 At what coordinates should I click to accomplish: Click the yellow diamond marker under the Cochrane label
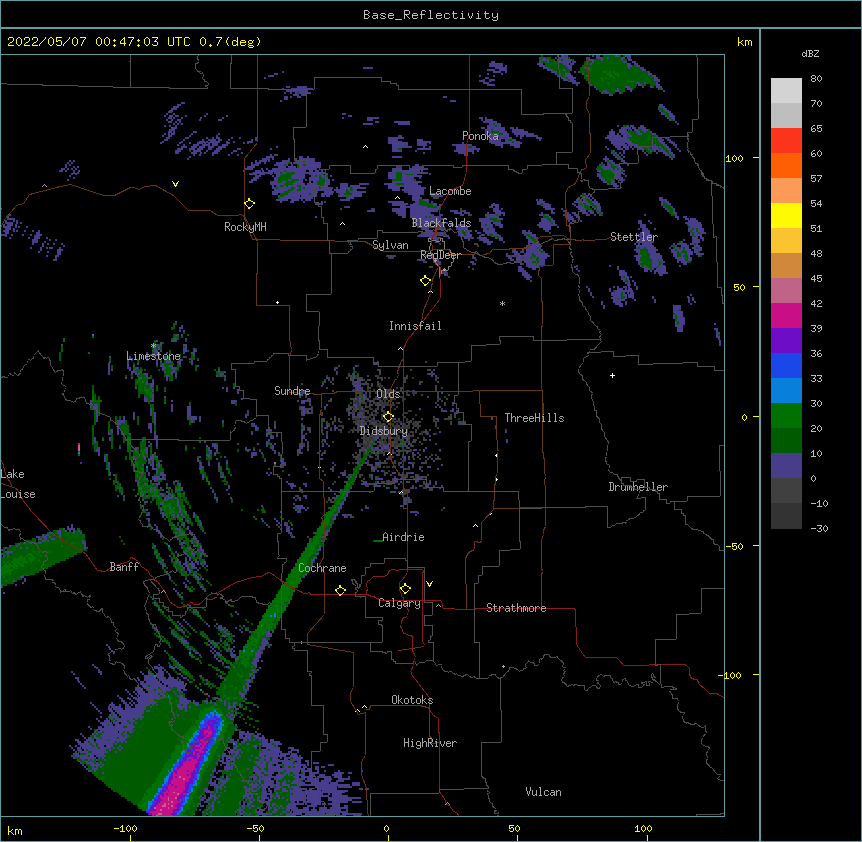(340, 590)
